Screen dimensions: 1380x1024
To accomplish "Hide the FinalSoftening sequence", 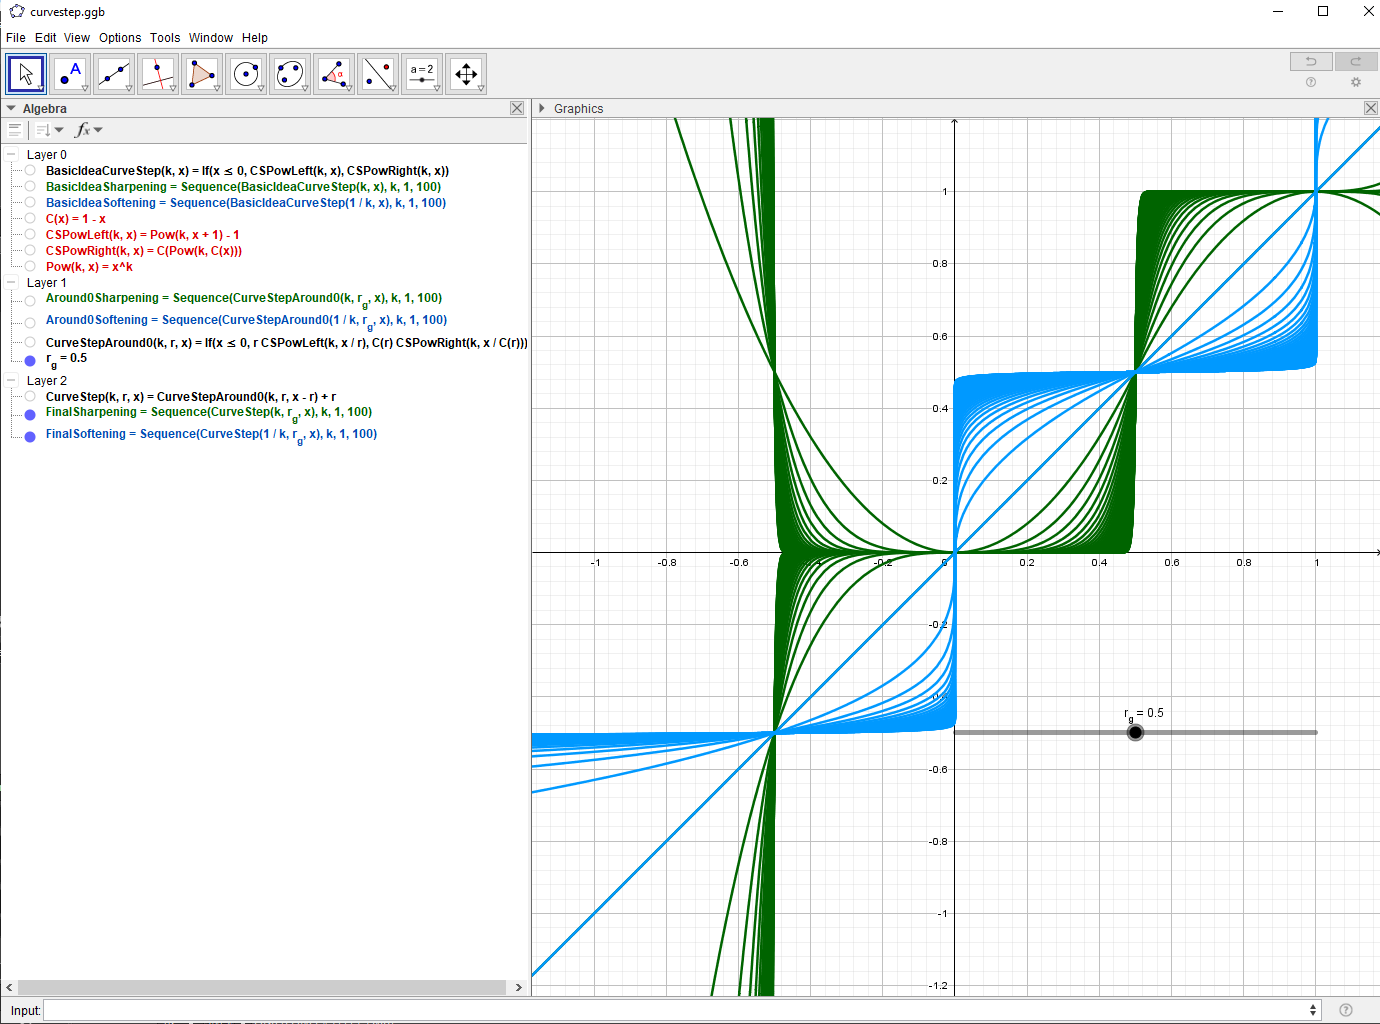I will click(30, 436).
